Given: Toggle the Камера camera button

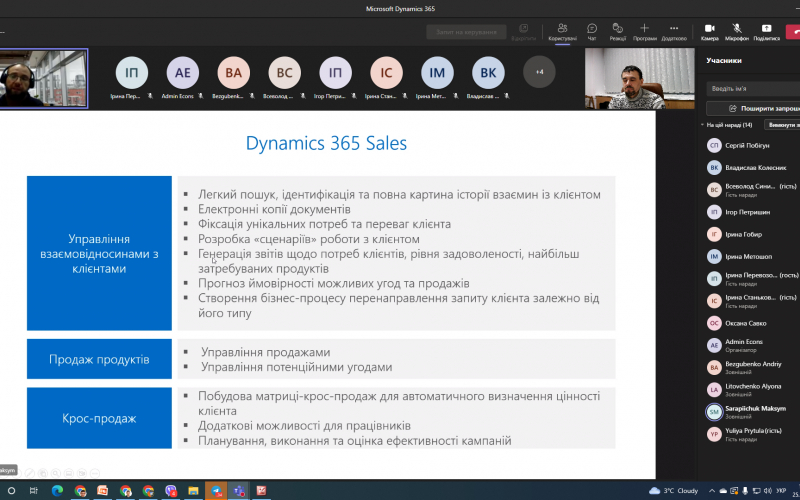Looking at the screenshot, I should [710, 32].
